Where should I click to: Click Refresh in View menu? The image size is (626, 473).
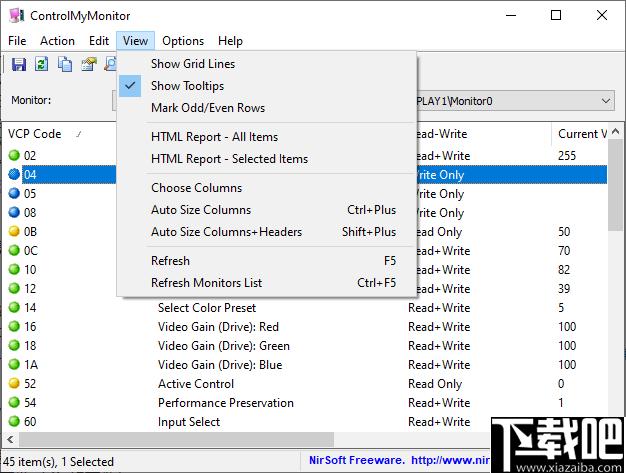[267, 261]
